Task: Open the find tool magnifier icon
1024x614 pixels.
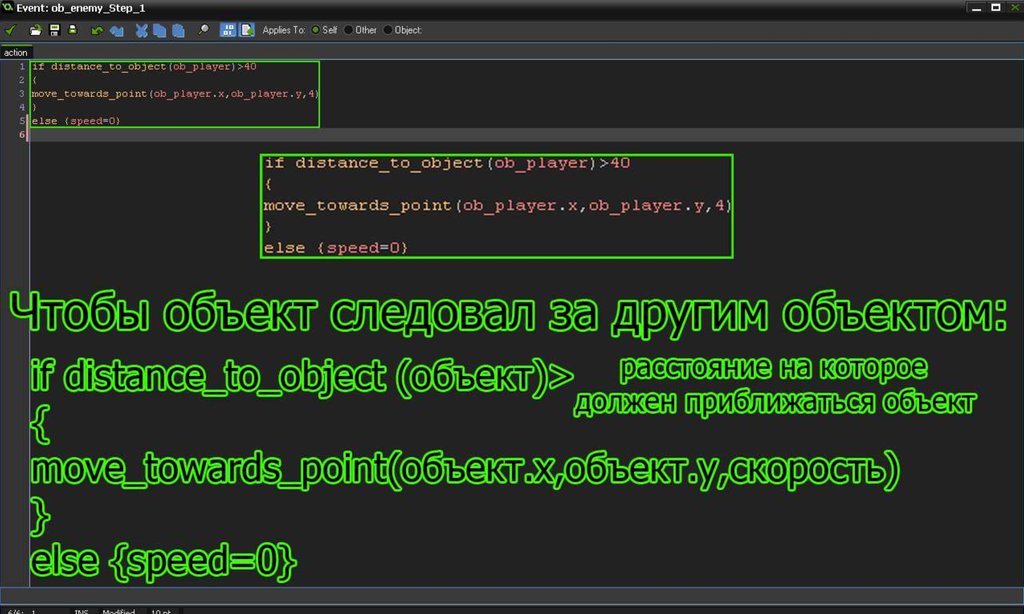Action: 203,30
